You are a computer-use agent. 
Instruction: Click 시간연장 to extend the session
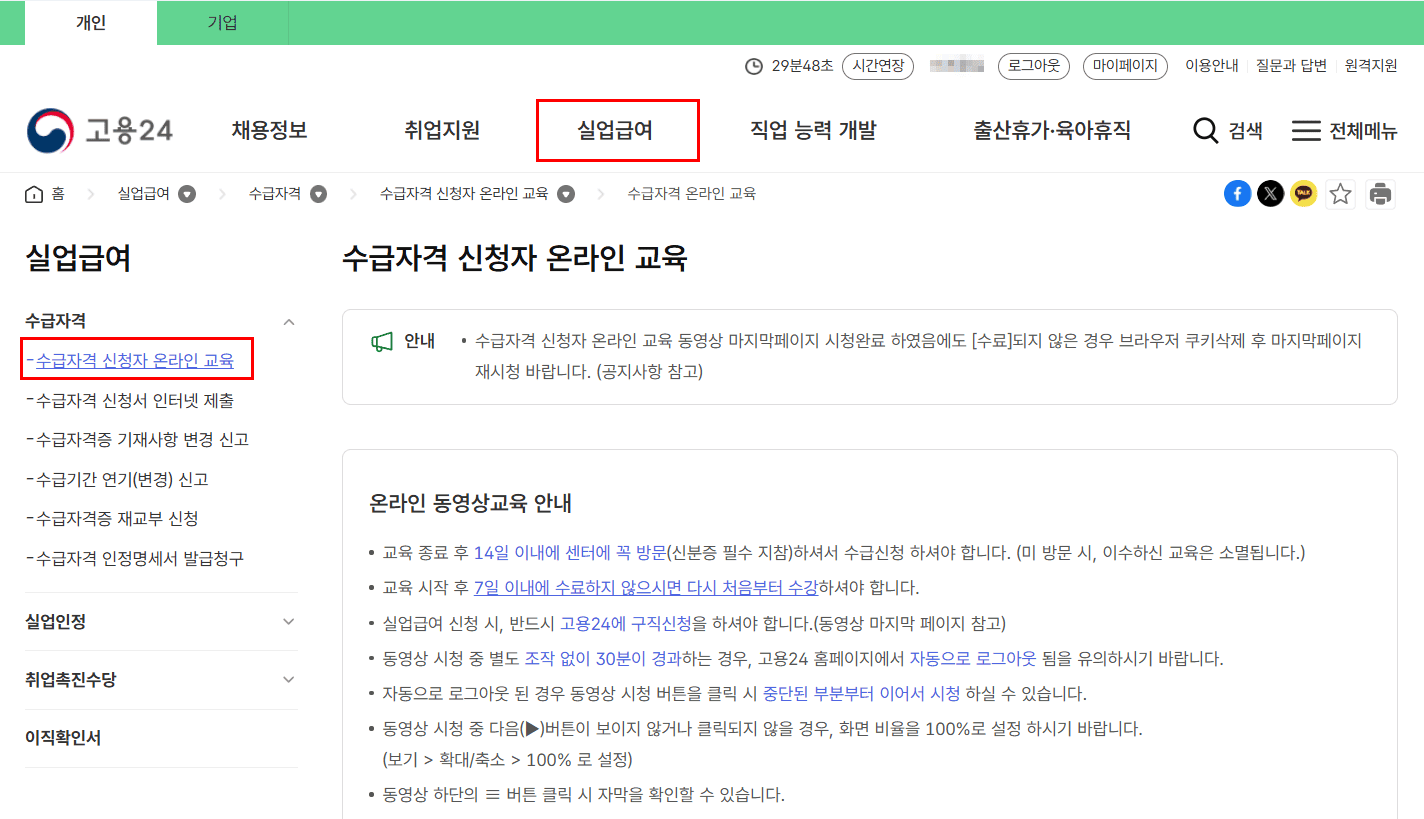click(x=877, y=66)
